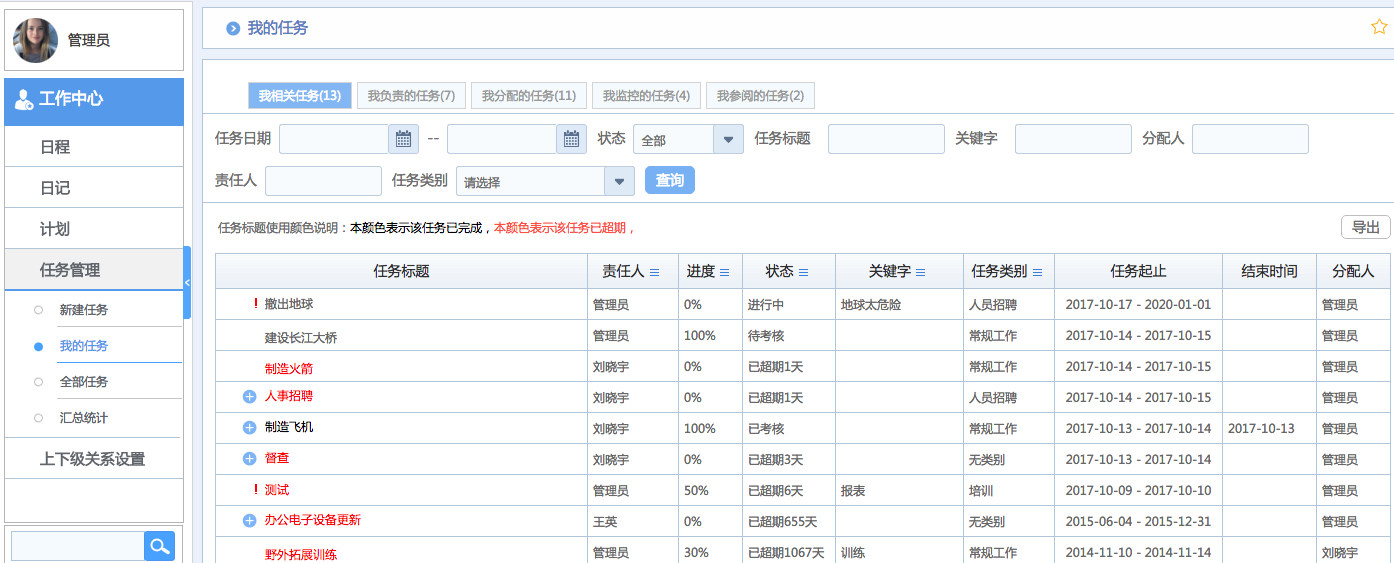The width and height of the screenshot is (1394, 563).
Task: Open the 进度 column filter menu
Action: 724,272
